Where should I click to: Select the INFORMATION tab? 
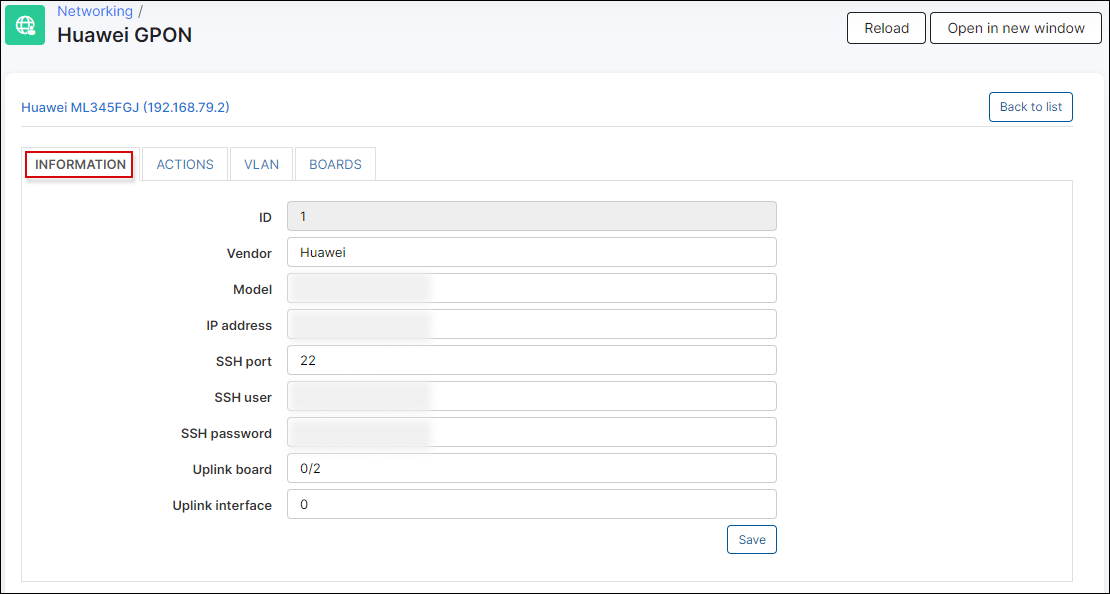click(80, 164)
